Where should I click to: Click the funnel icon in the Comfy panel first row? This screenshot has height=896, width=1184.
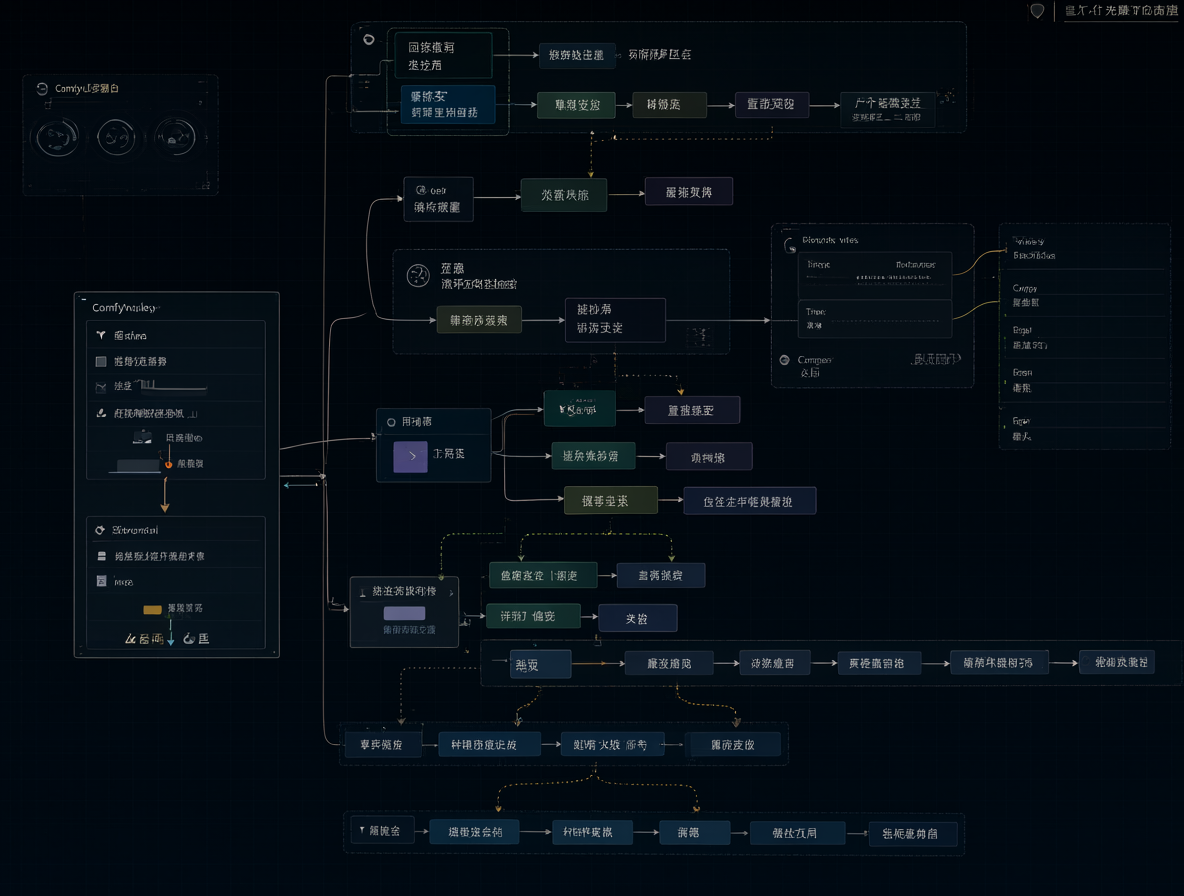100,335
